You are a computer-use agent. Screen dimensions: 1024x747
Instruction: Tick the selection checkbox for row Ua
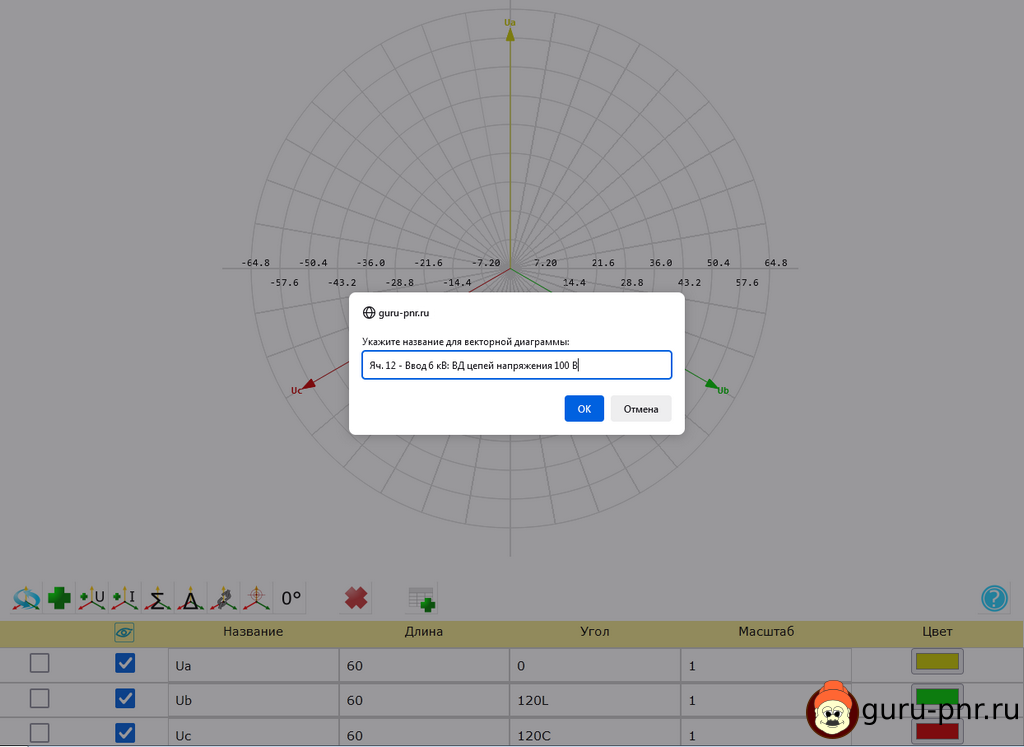39,663
